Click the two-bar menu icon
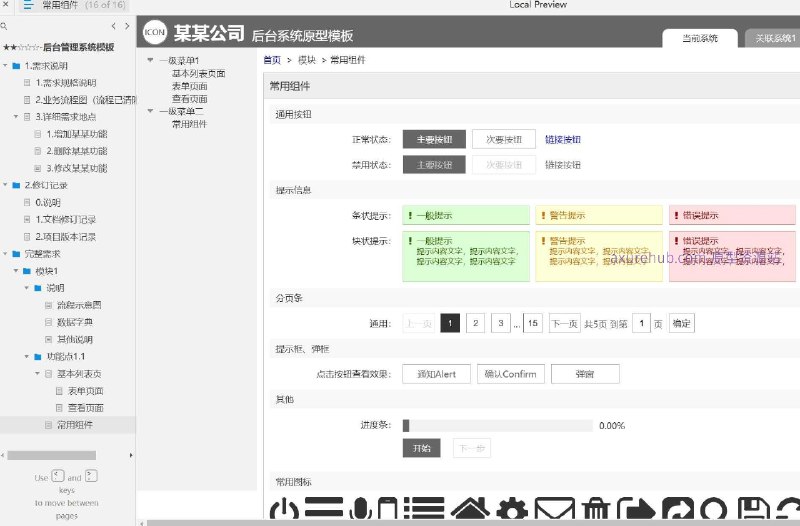The width and height of the screenshot is (800, 526). coord(323,507)
